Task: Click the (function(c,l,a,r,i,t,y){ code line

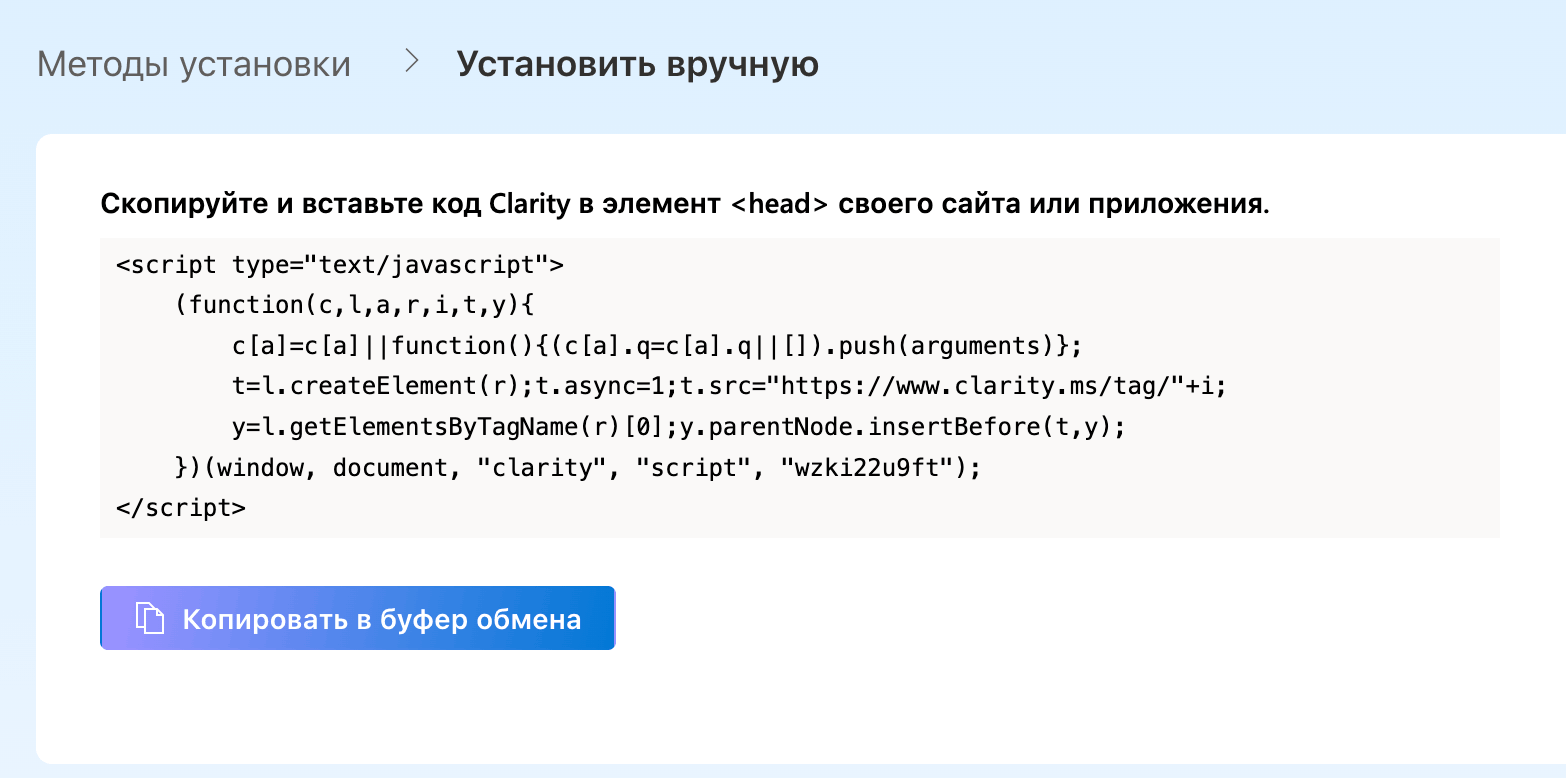Action: pyautogui.click(x=356, y=305)
